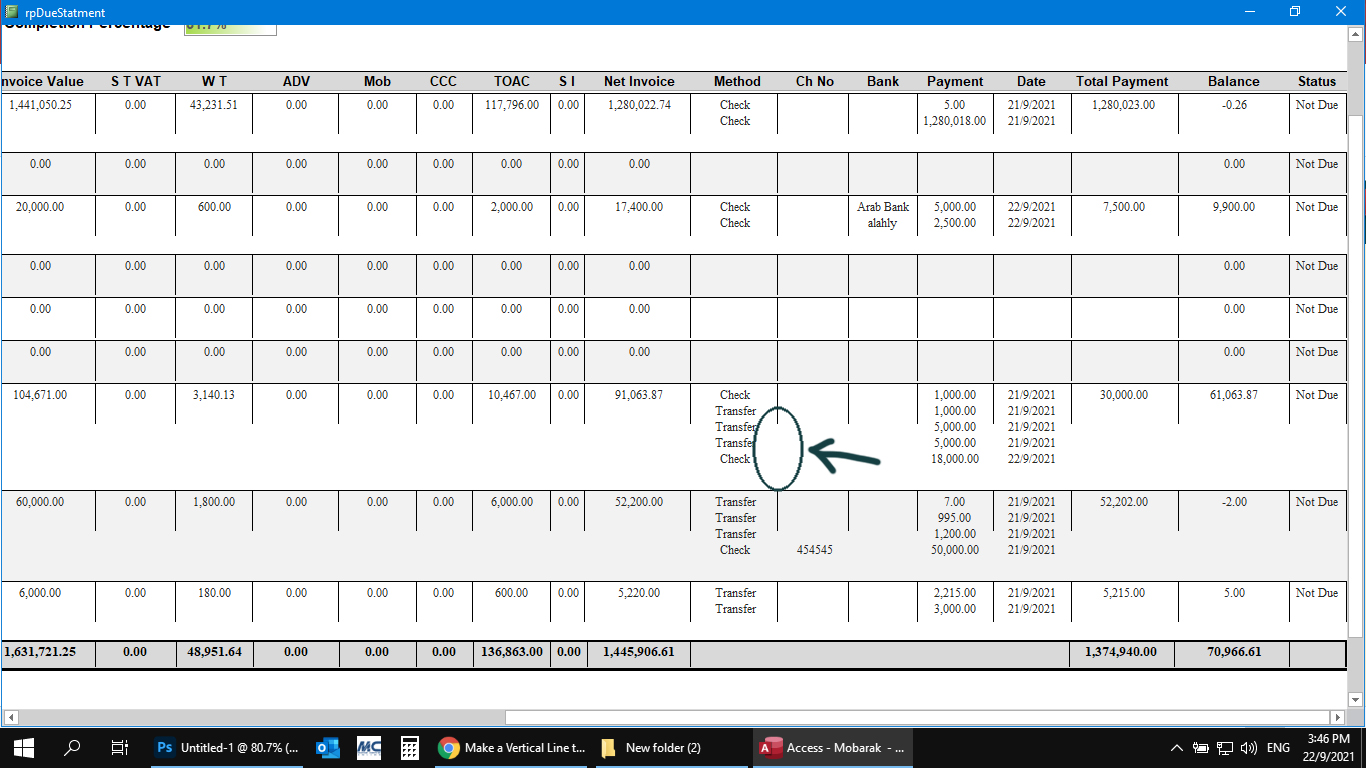Screen dimensions: 1366x768
Task: Click check number 454545
Action: click(x=815, y=550)
